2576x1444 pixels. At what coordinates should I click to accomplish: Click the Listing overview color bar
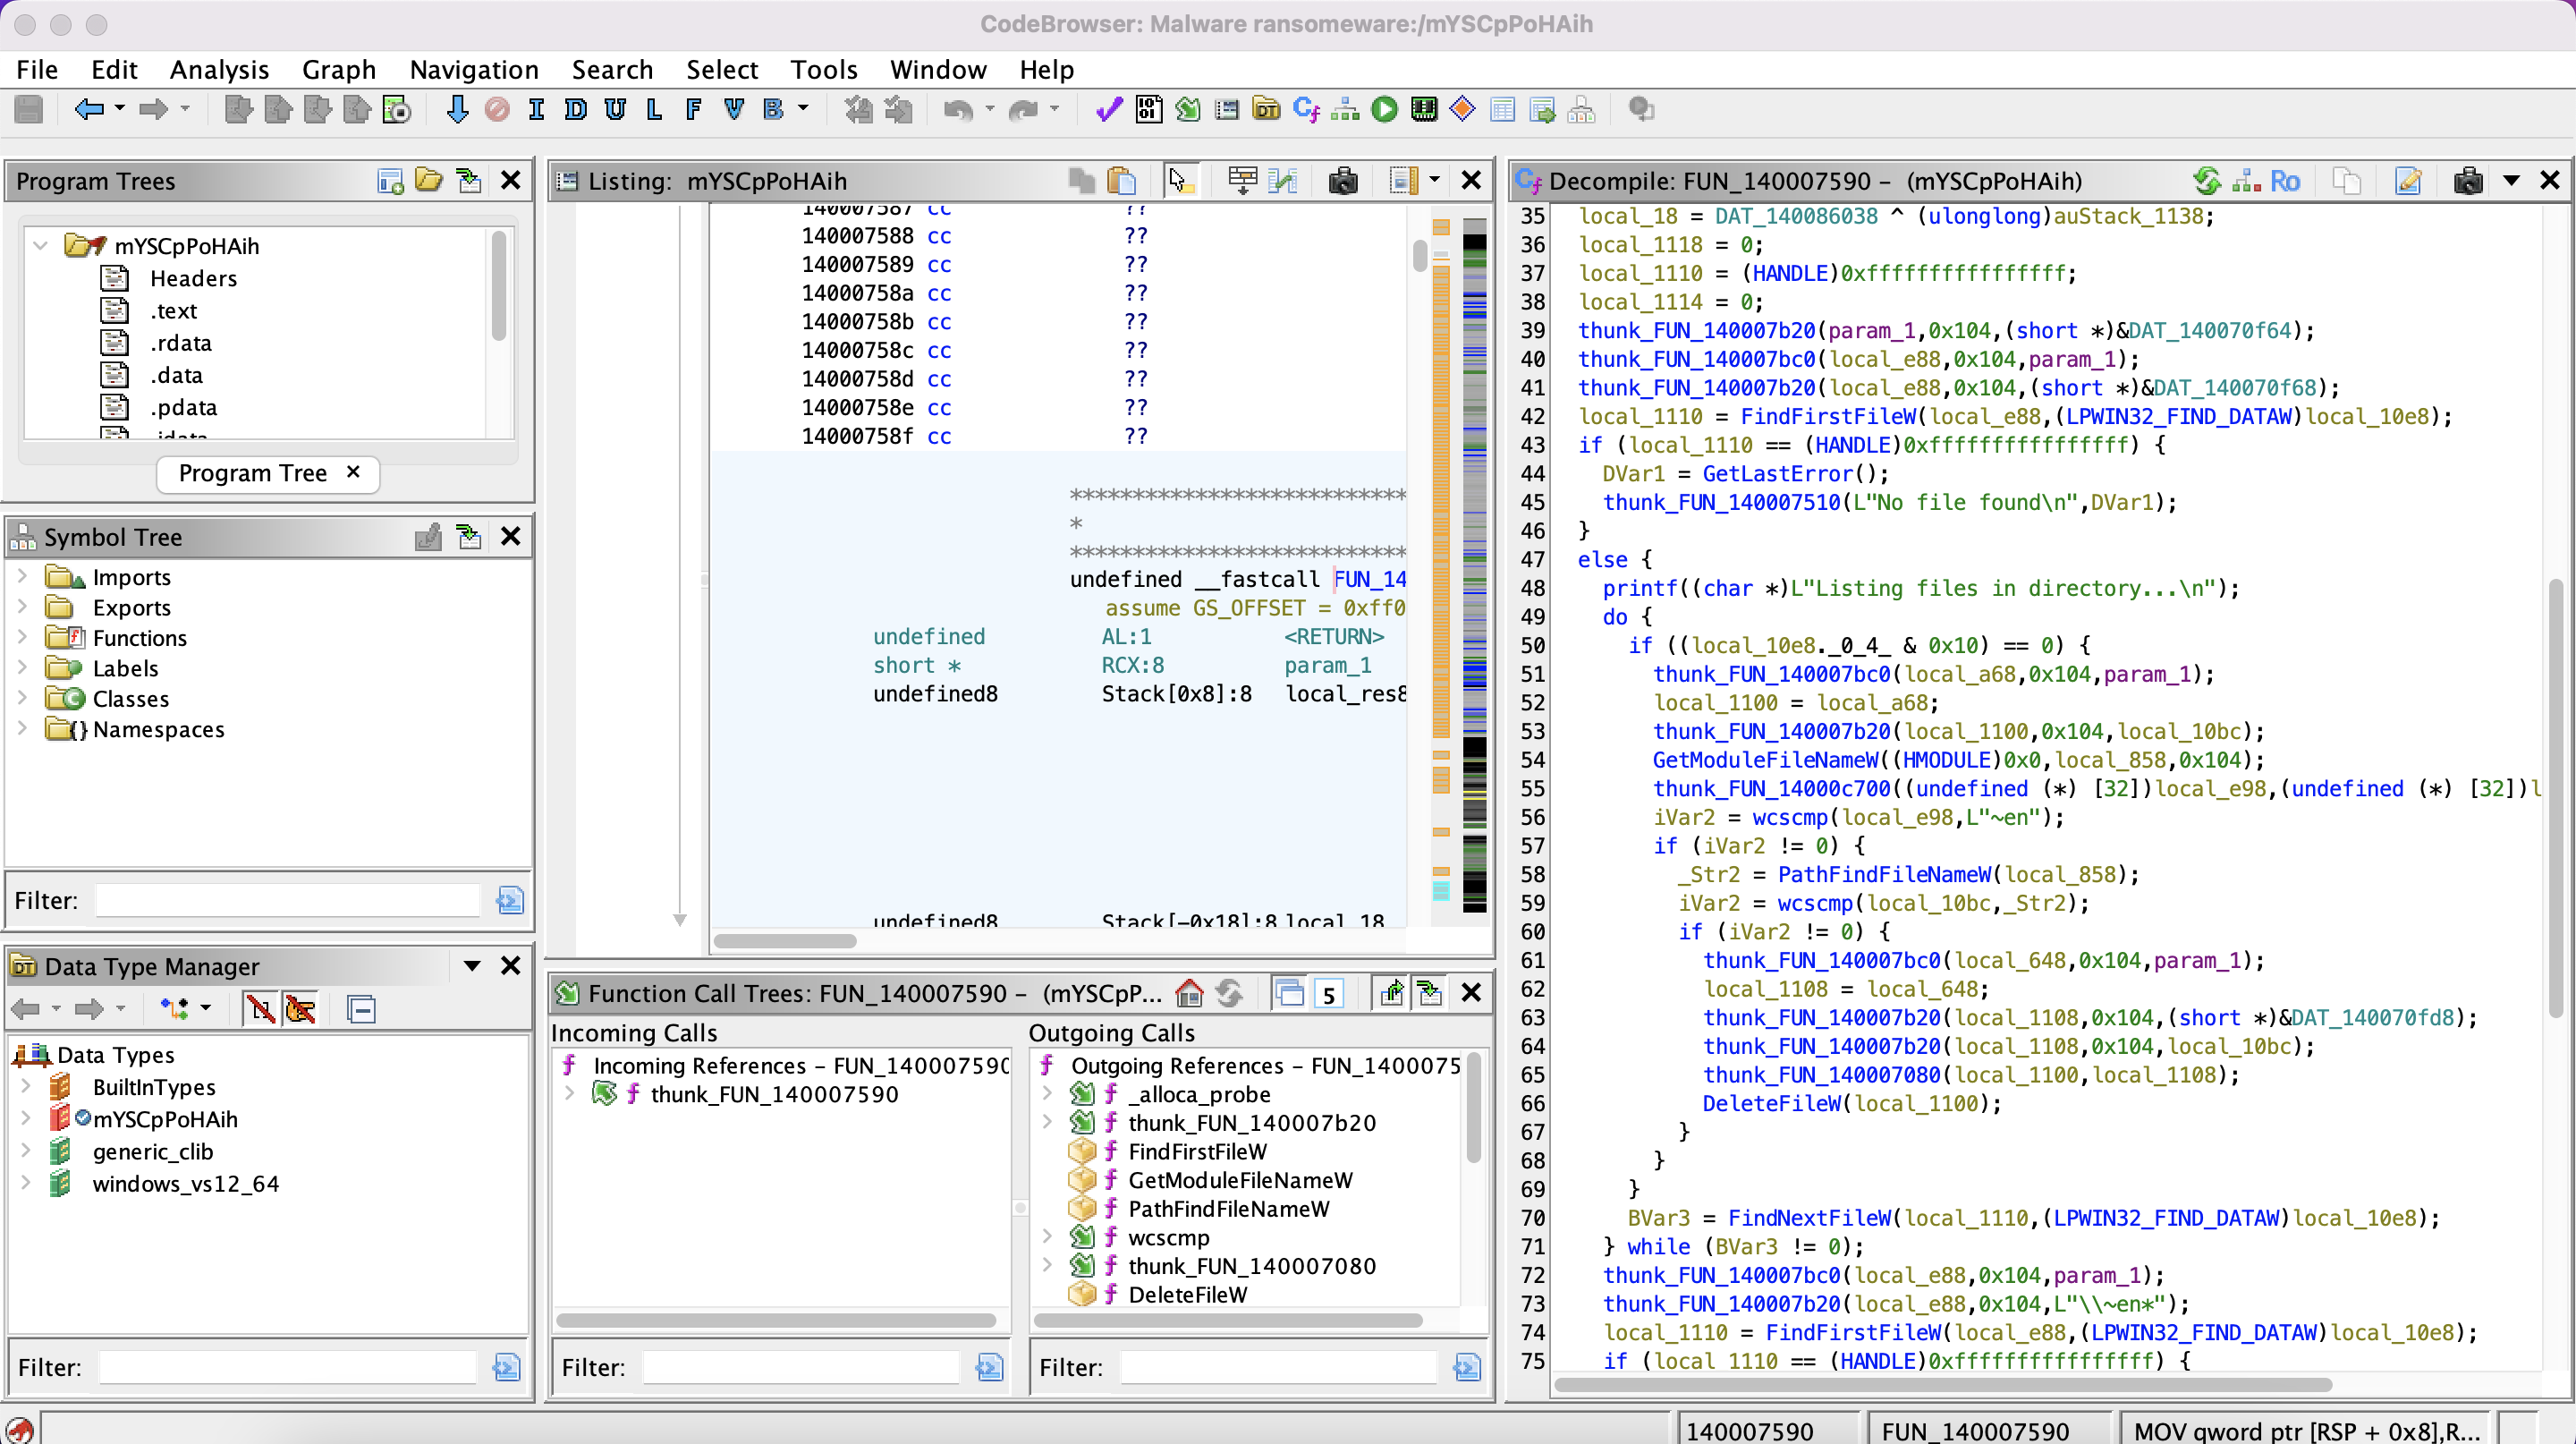point(1474,565)
